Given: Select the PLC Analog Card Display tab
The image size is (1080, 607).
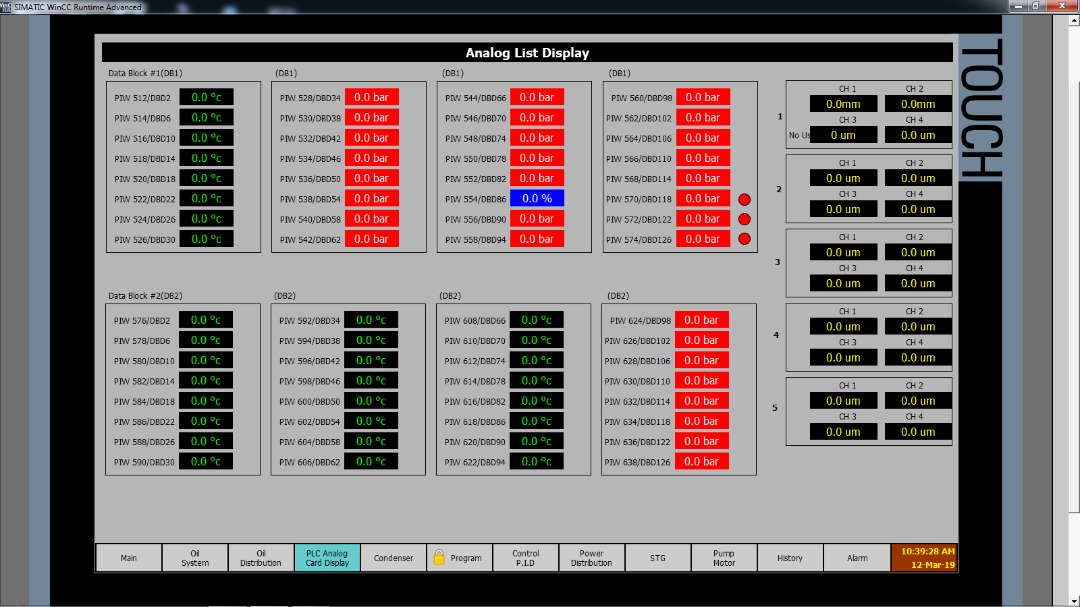Looking at the screenshot, I should 327,558.
